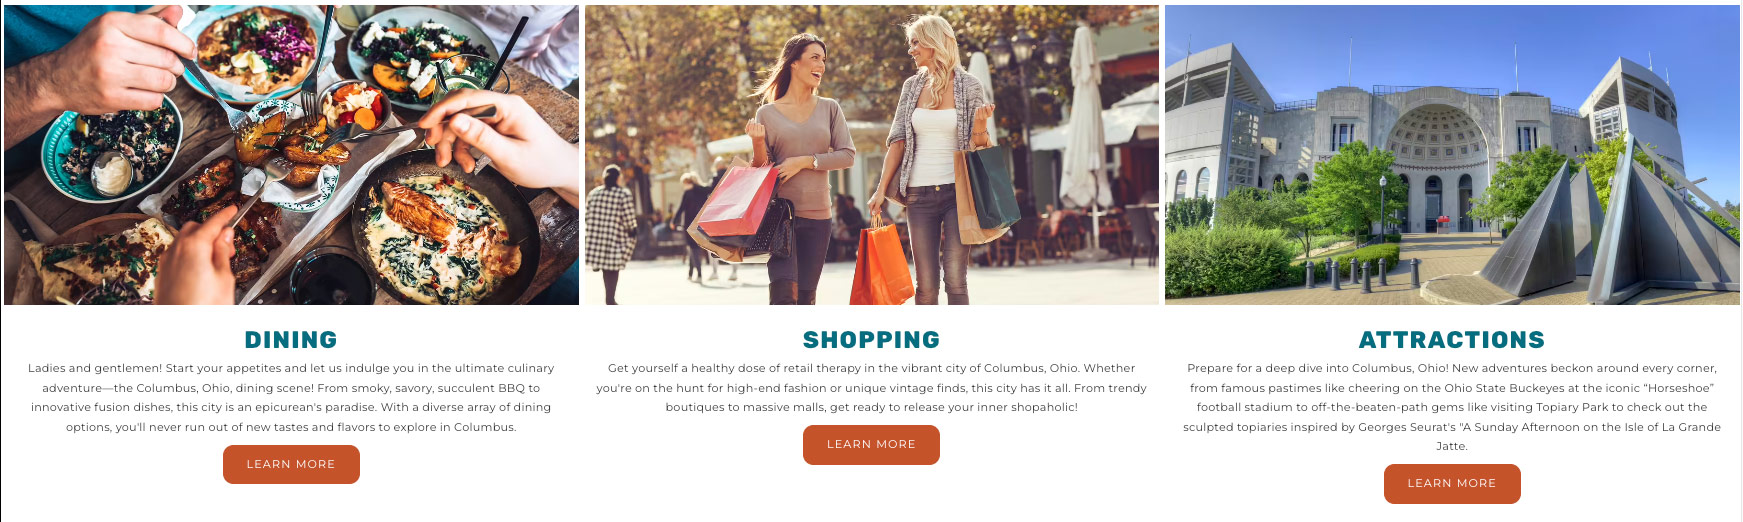
Task: Click the Learn More button under Shopping
Action: (x=871, y=445)
